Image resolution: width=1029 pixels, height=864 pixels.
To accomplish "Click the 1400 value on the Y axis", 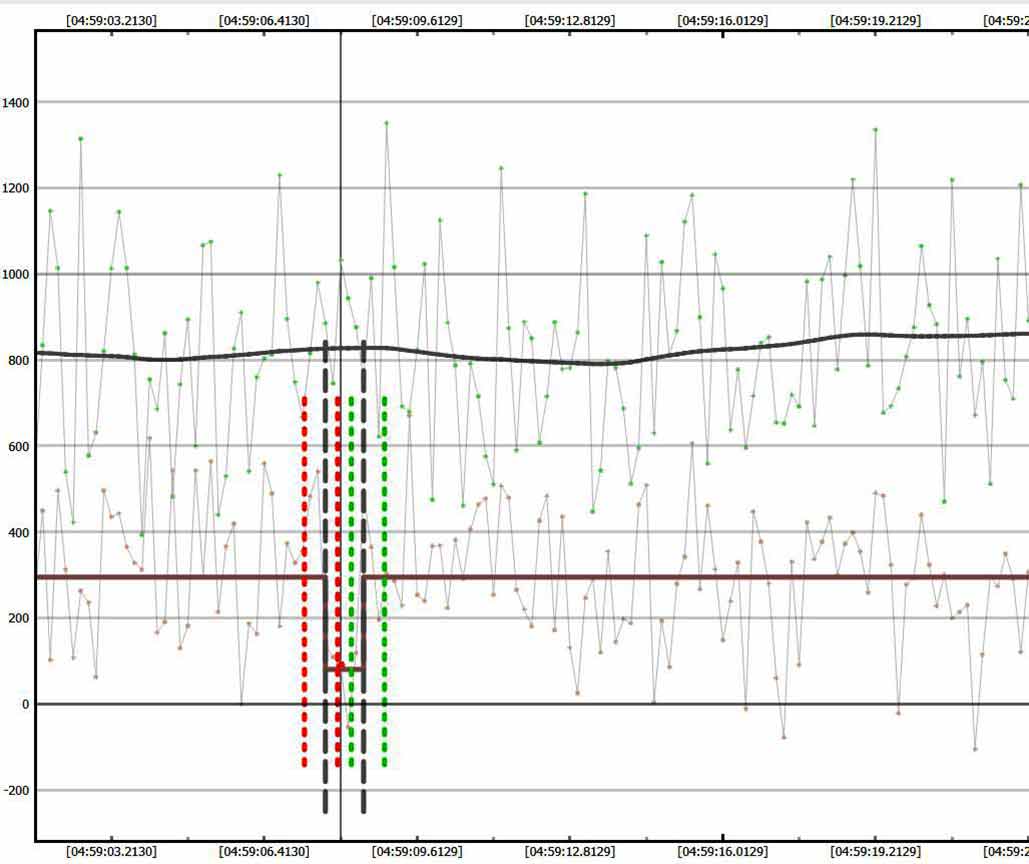I will [16, 102].
